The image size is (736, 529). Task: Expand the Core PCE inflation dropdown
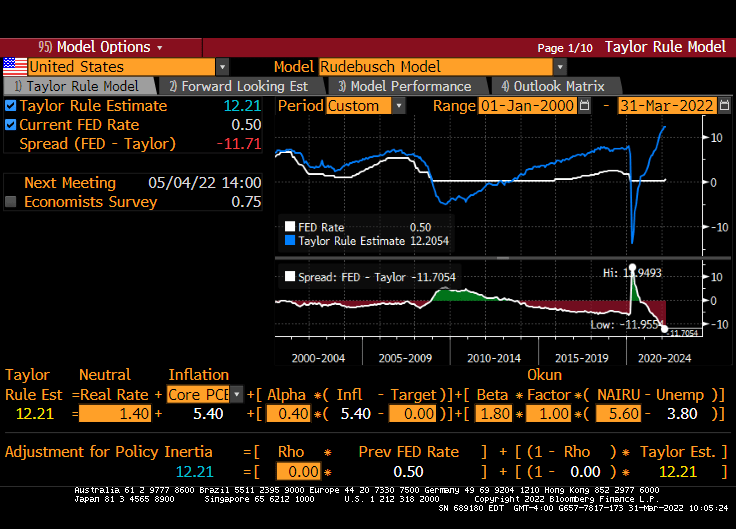pos(236,394)
